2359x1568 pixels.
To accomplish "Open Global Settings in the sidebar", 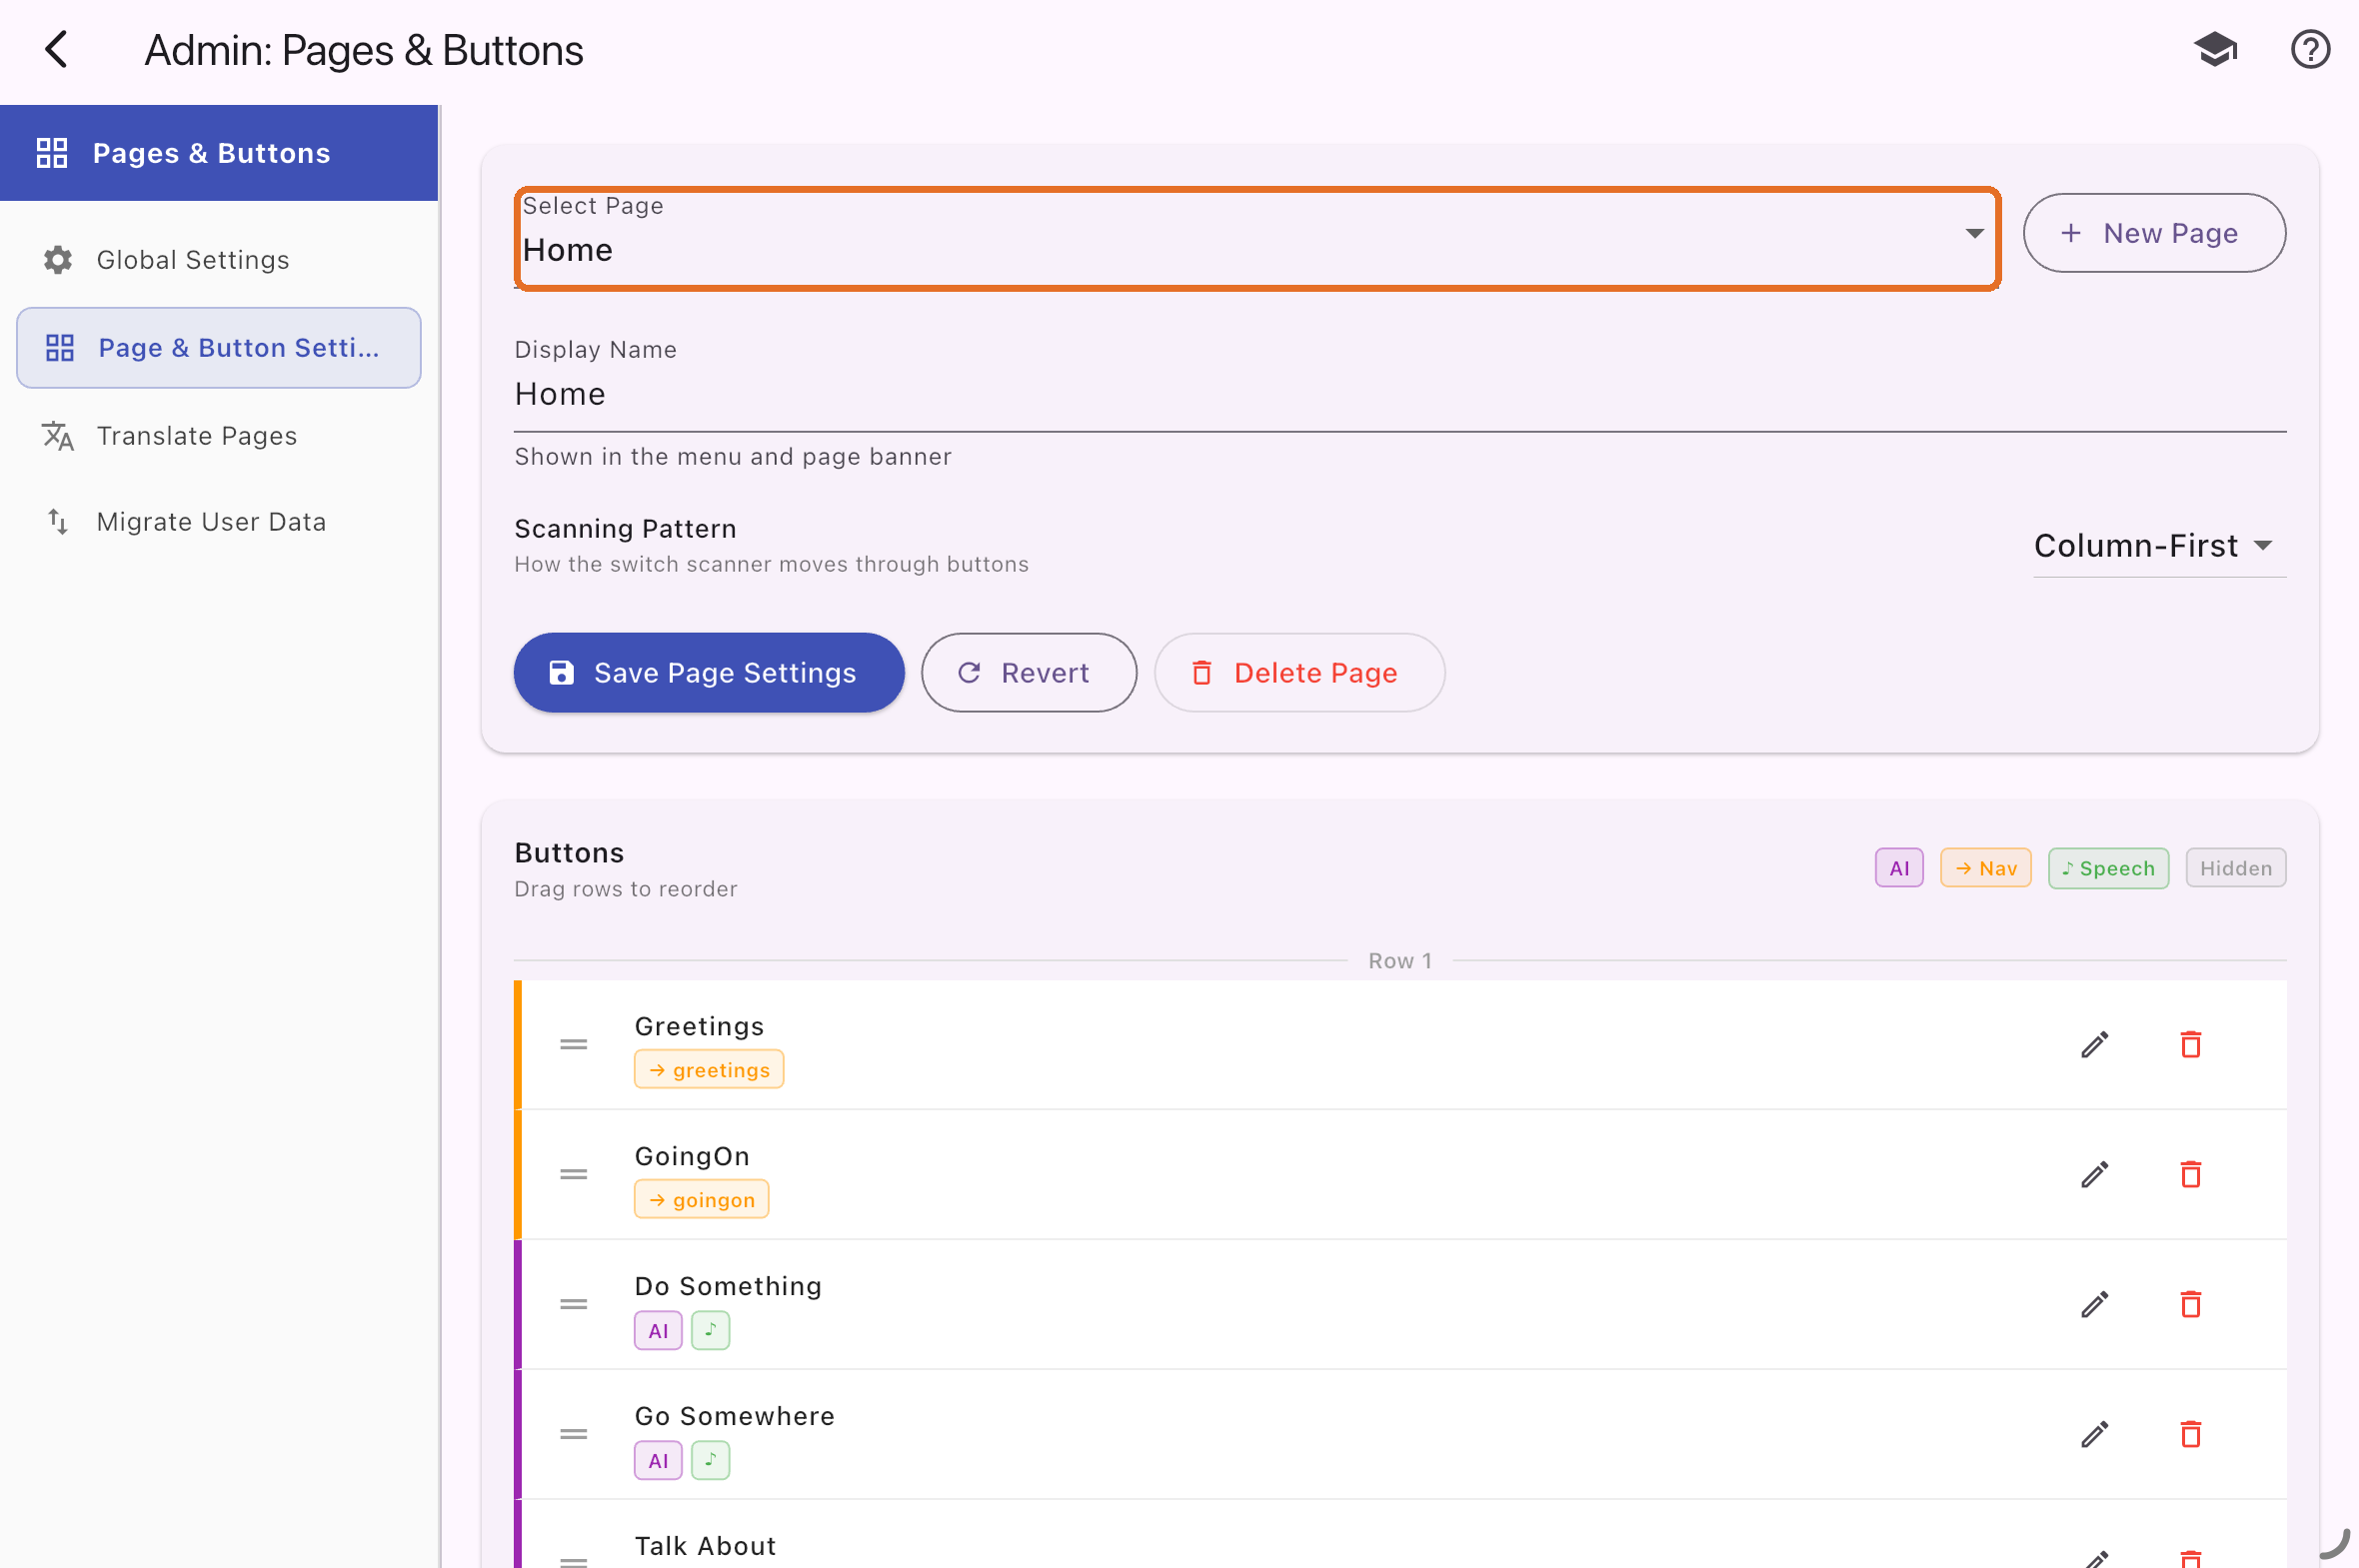I will [x=219, y=260].
